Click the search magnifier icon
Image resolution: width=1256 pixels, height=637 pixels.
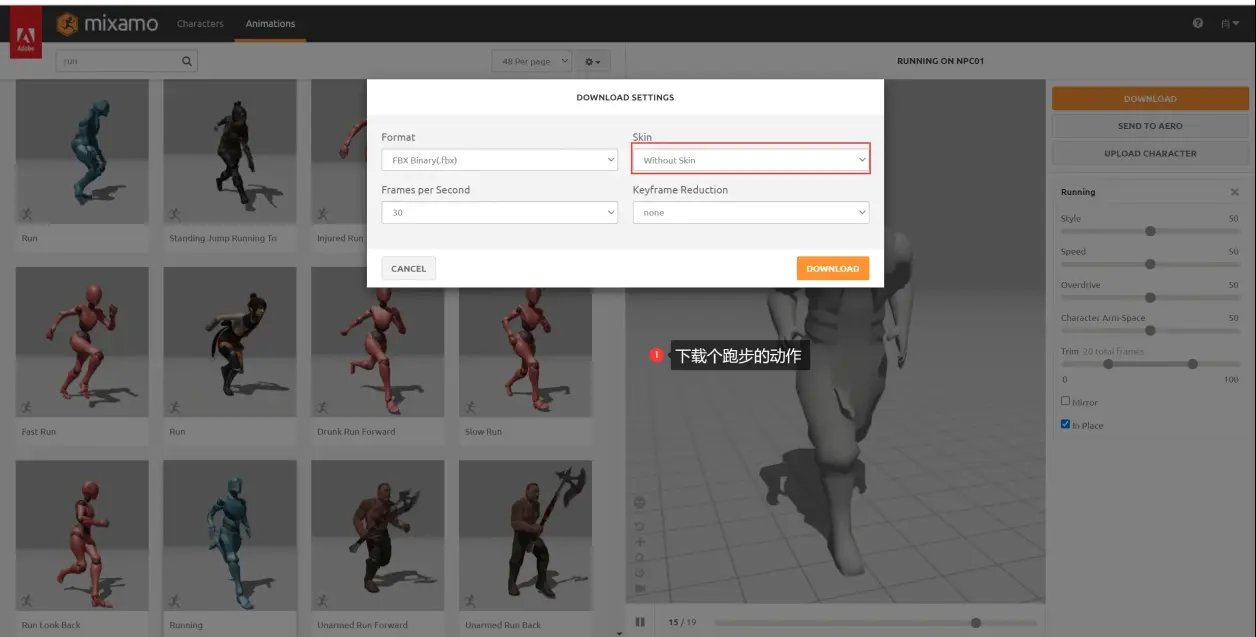[186, 62]
